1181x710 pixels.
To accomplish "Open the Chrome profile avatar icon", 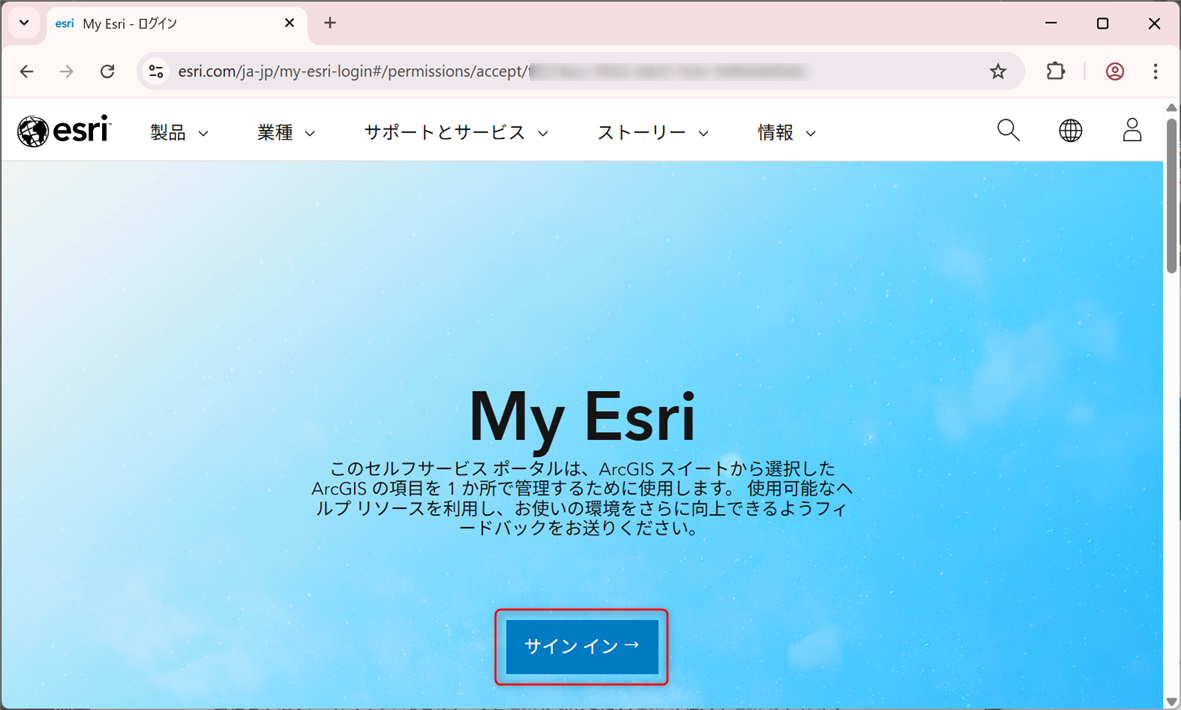I will [x=1115, y=72].
